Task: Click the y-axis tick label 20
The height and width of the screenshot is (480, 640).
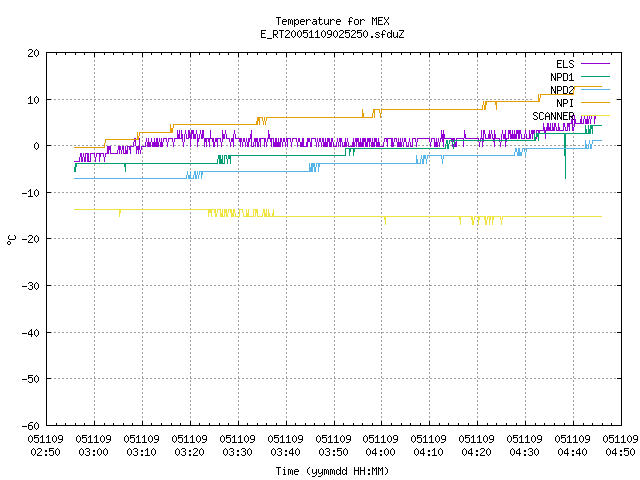Action: (x=33, y=53)
